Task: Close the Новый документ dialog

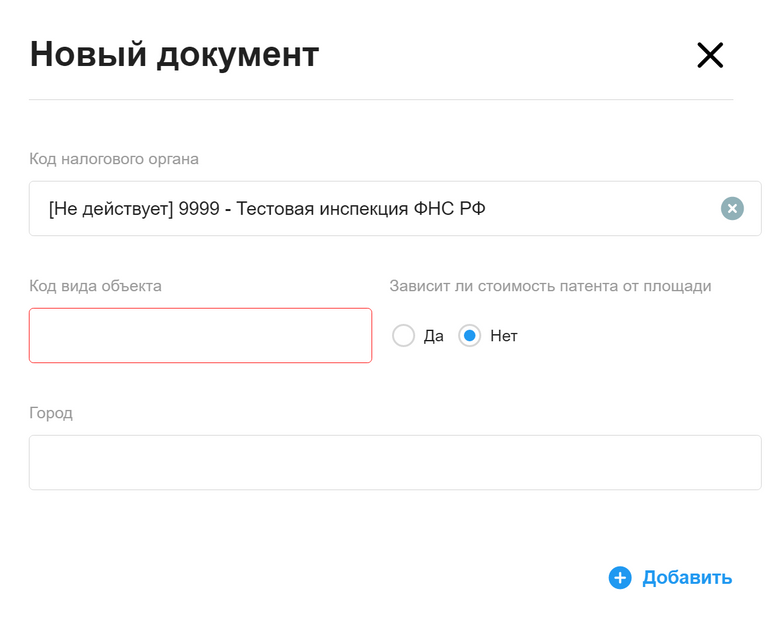Action: click(710, 55)
